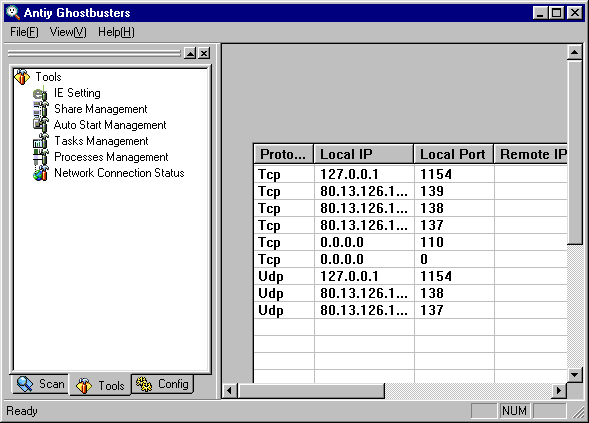Open the File(F) menu
Screen dimensions: 589x423
point(24,32)
